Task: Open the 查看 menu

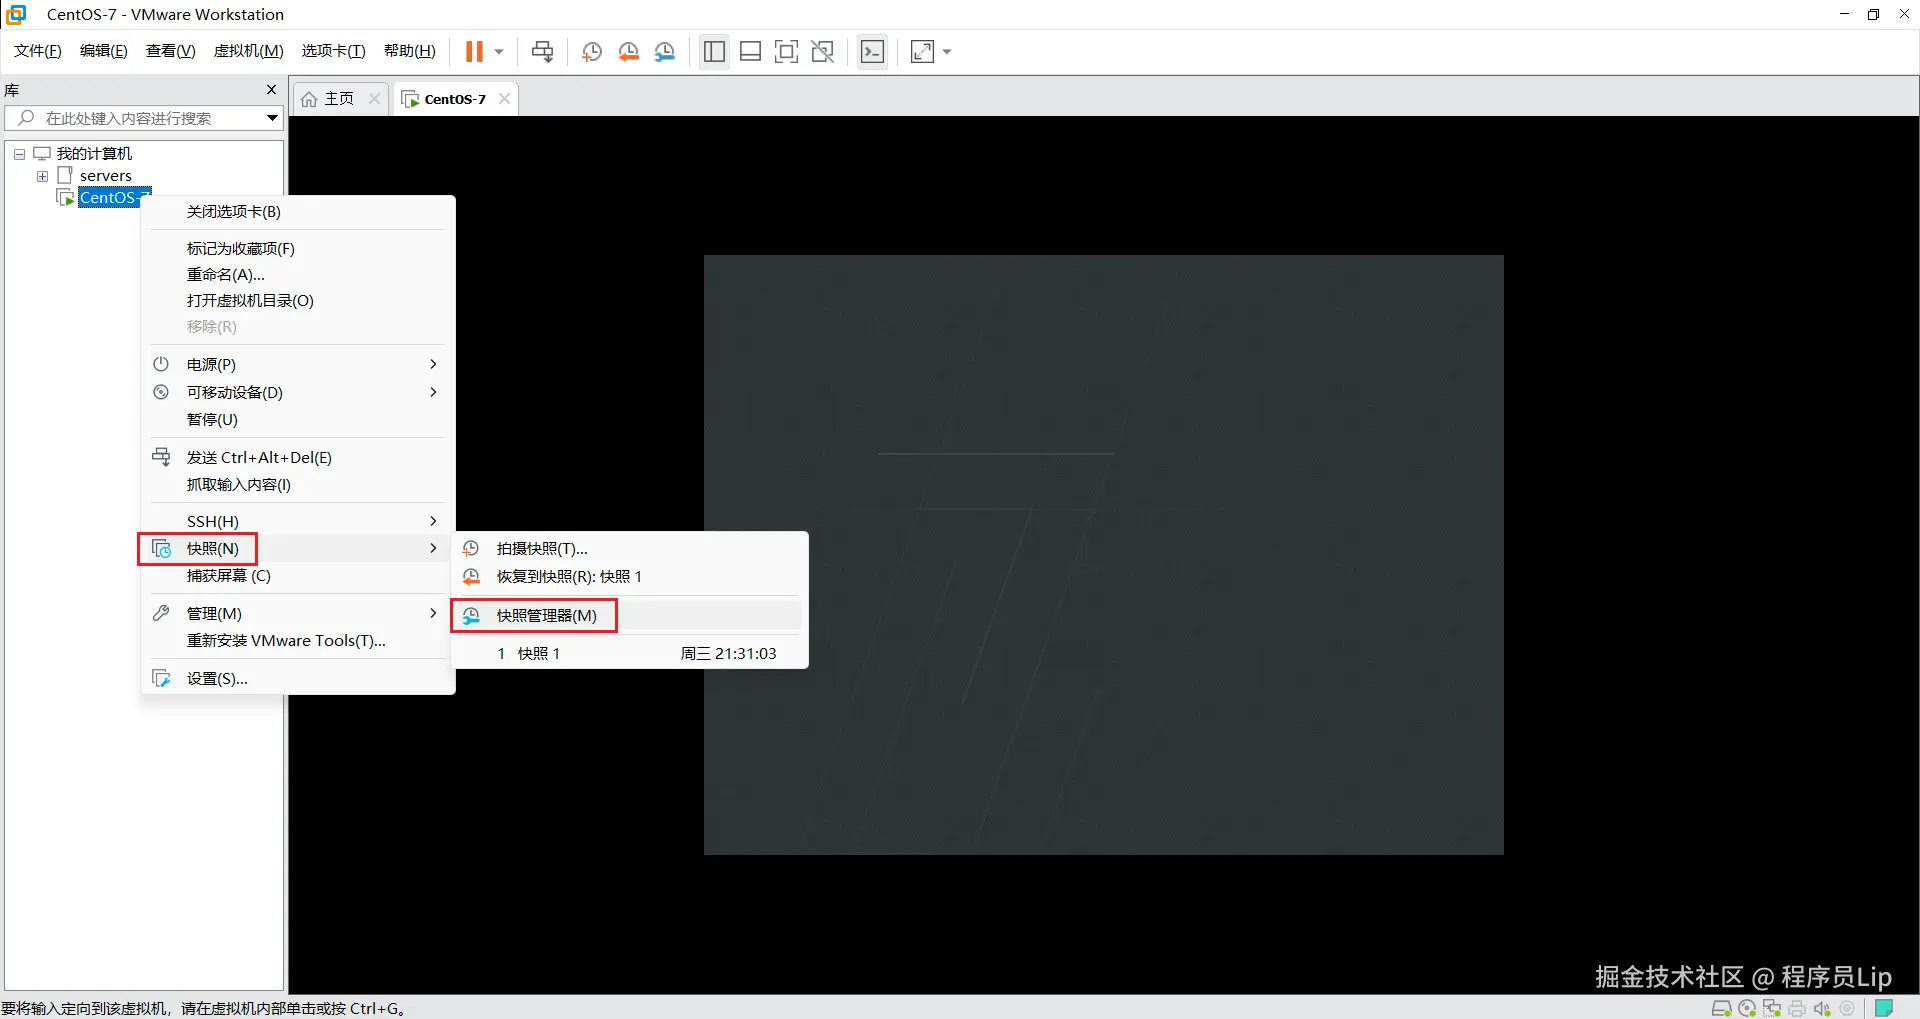Action: point(171,51)
